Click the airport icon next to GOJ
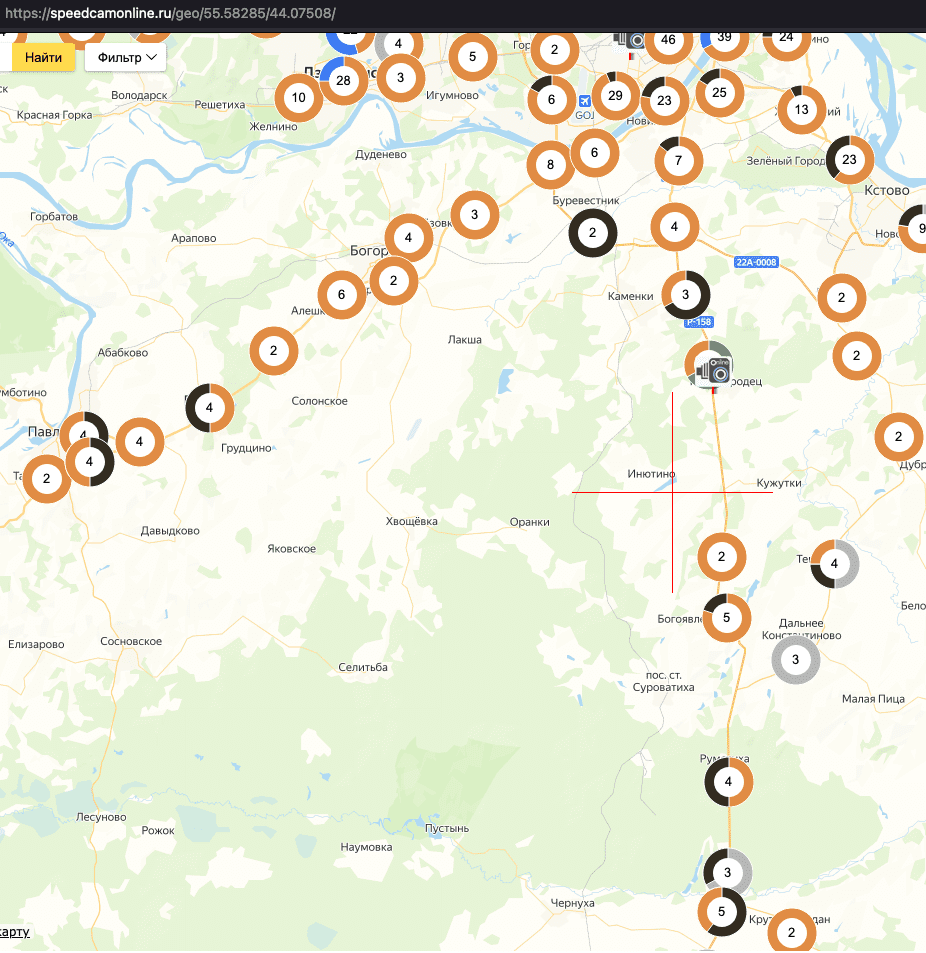Viewport: 926px width, 953px height. point(584,101)
